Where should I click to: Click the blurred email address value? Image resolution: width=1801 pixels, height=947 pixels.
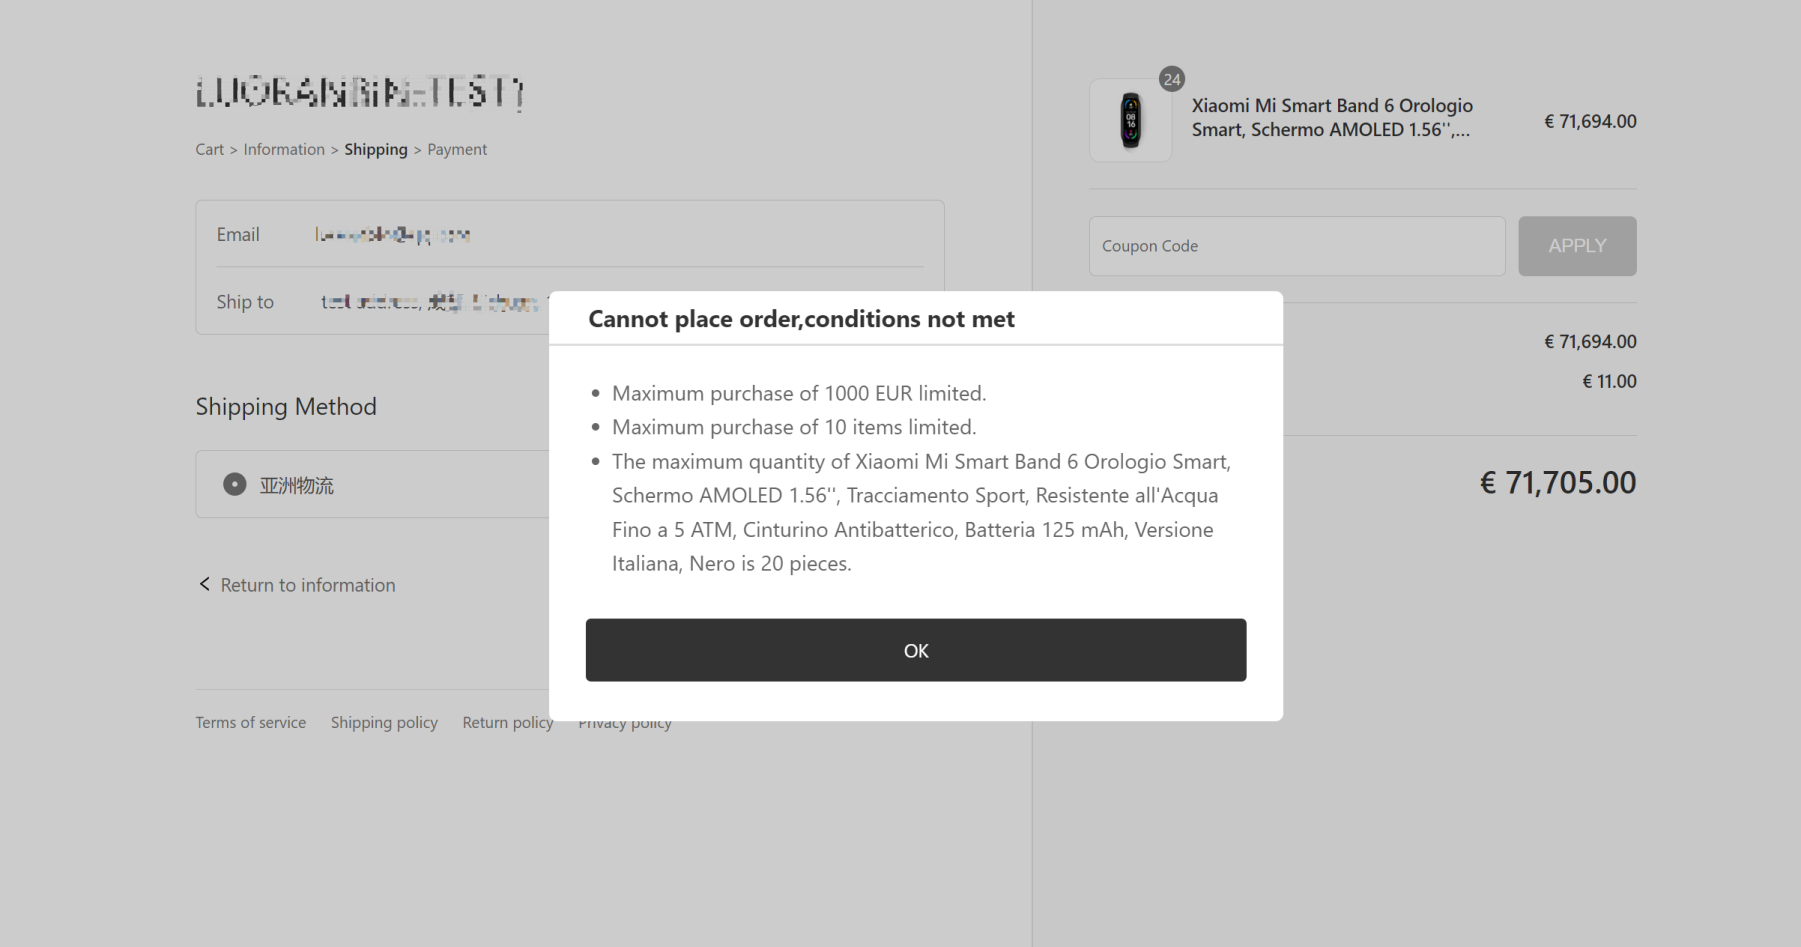click(x=392, y=235)
